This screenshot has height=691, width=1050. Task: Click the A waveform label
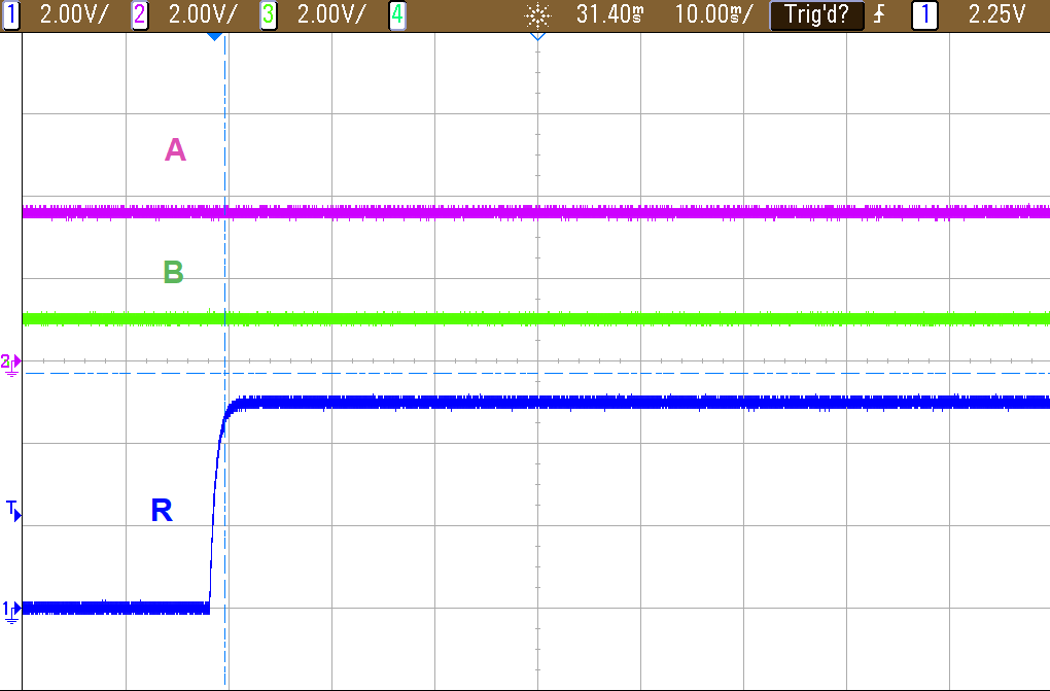pyautogui.click(x=175, y=147)
